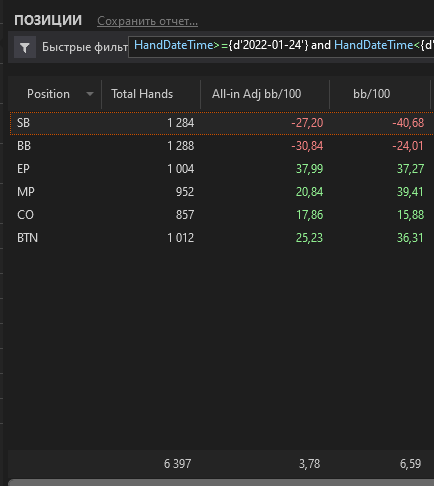Image resolution: width=434 pixels, height=486 pixels.
Task: Click the 'Быстрые фильт' quick filters label
Action: (x=85, y=47)
